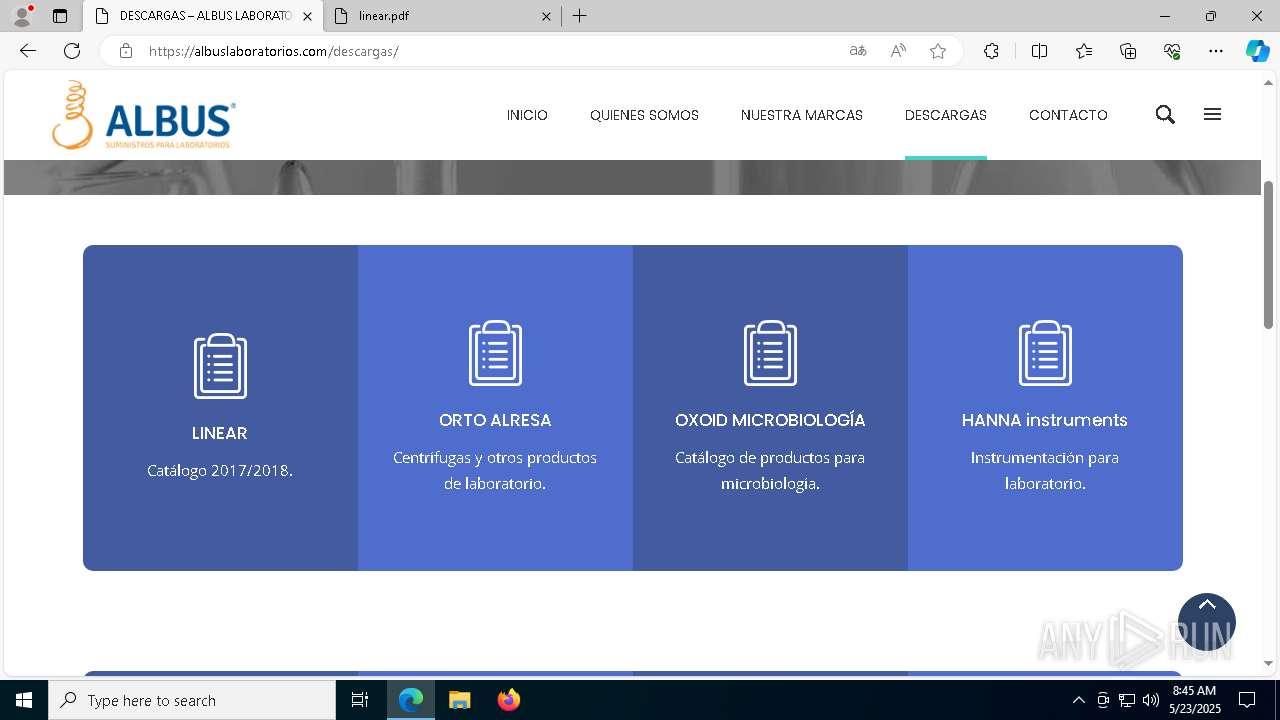Select DESCARGAS in navigation
Image resolution: width=1280 pixels, height=720 pixels.
click(946, 115)
